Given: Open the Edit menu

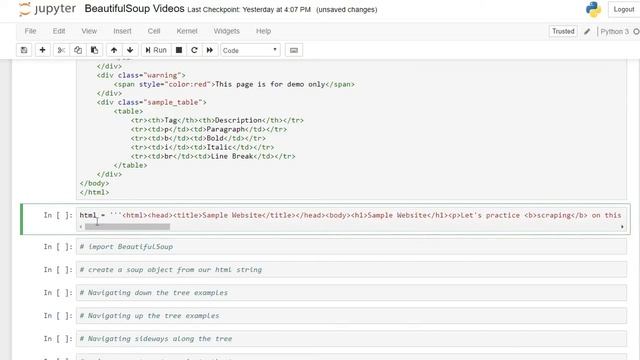Looking at the screenshot, I should [x=59, y=31].
